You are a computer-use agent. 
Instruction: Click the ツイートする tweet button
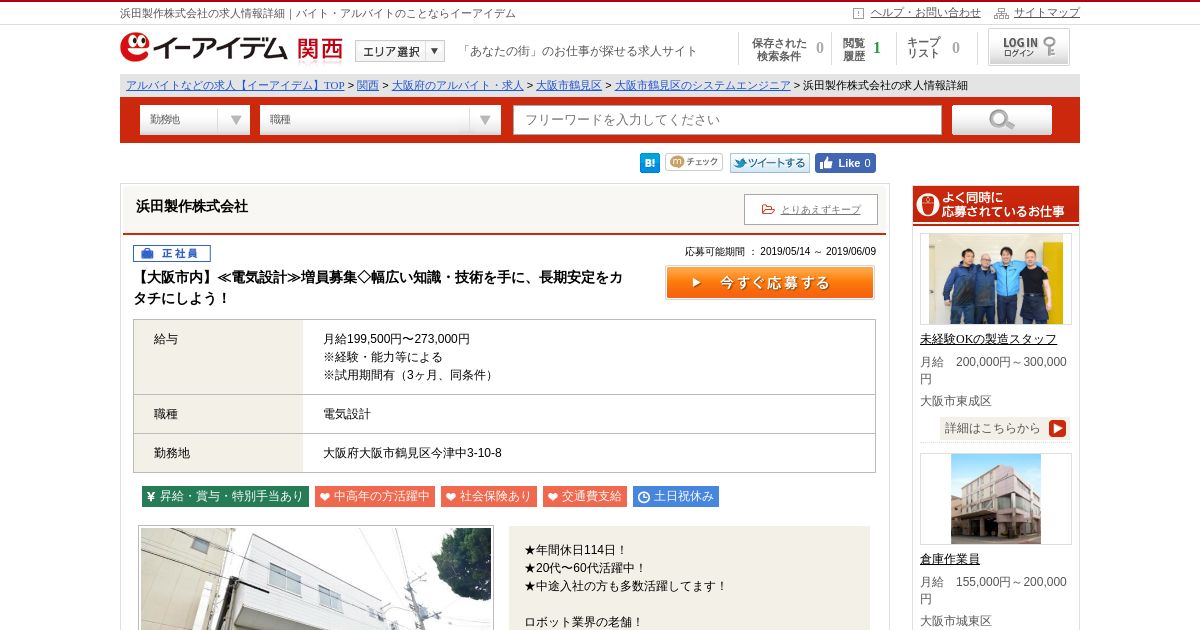point(769,163)
